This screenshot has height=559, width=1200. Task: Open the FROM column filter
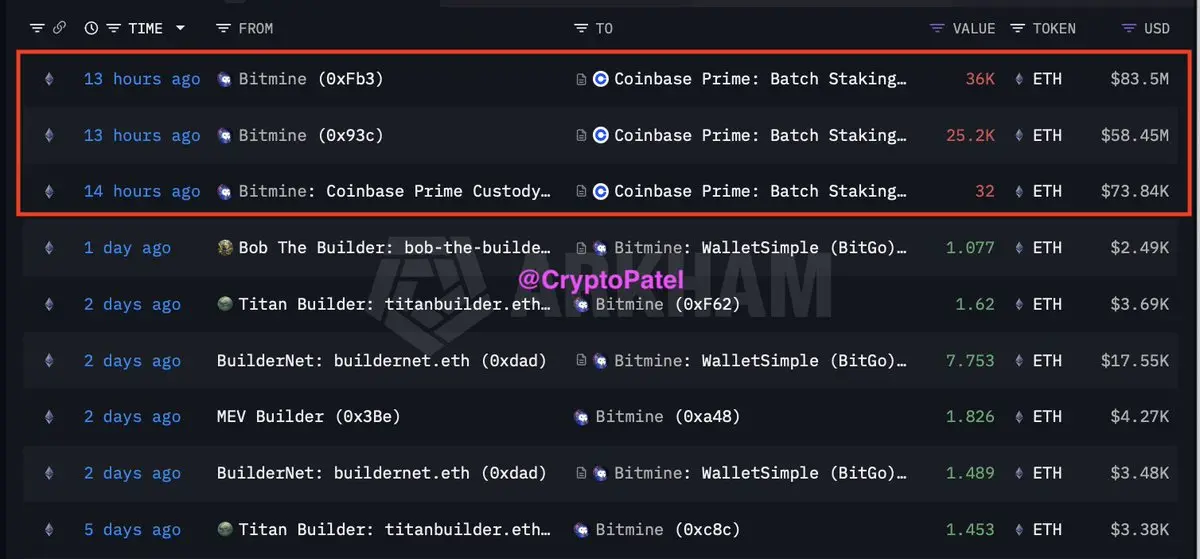click(x=224, y=28)
